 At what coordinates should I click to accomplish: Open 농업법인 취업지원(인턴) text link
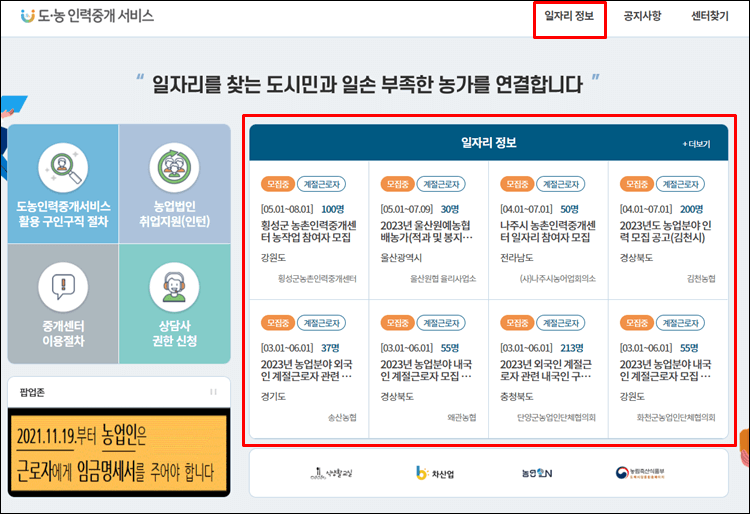175,214
